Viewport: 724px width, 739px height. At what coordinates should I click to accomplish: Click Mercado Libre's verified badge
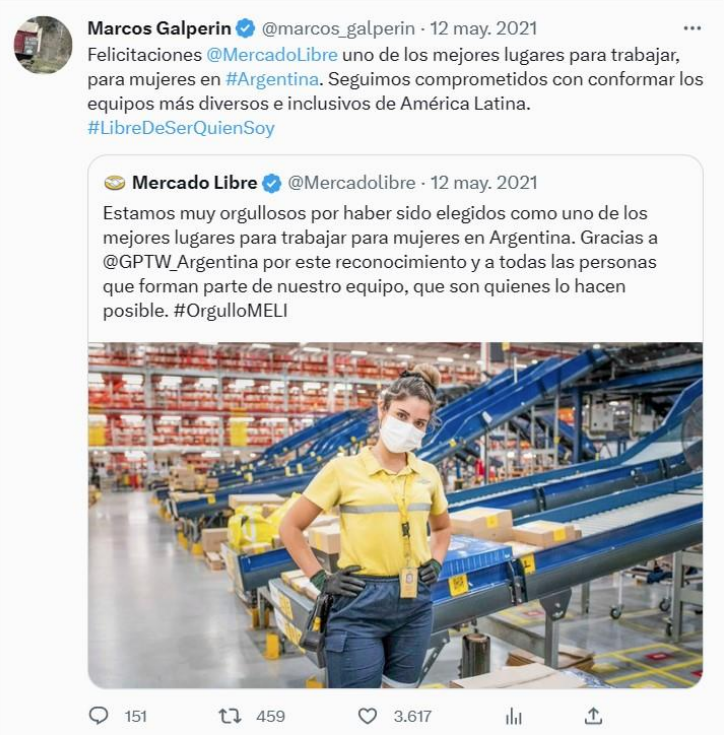click(x=272, y=183)
